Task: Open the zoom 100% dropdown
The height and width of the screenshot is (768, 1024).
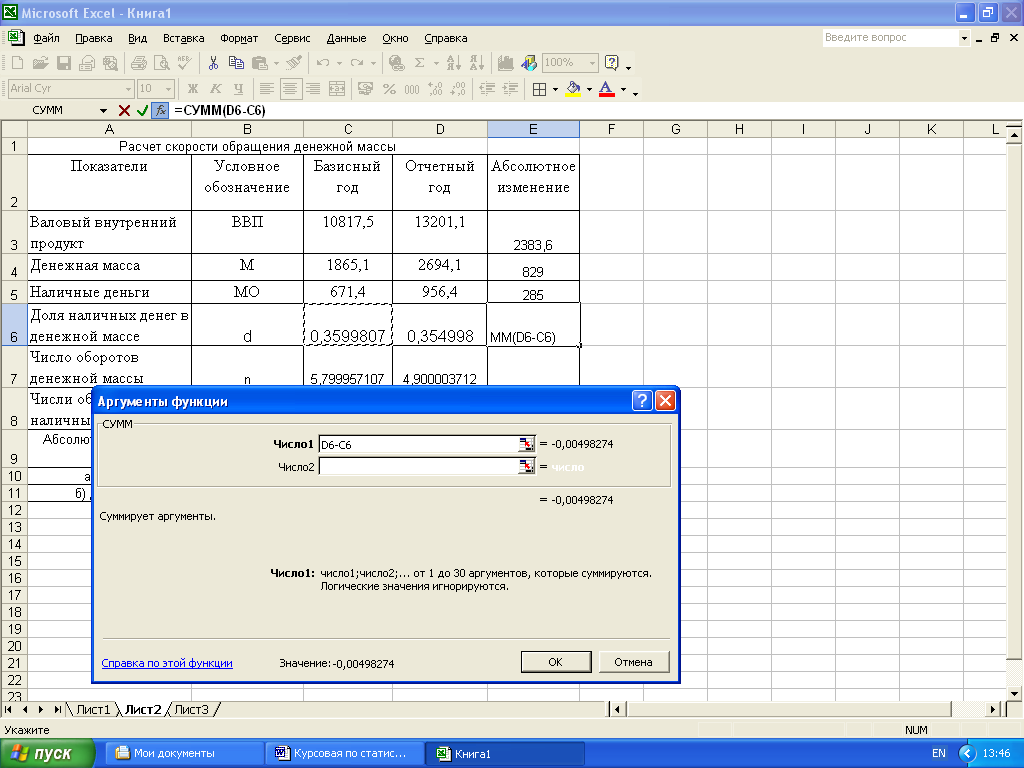Action: [x=592, y=63]
